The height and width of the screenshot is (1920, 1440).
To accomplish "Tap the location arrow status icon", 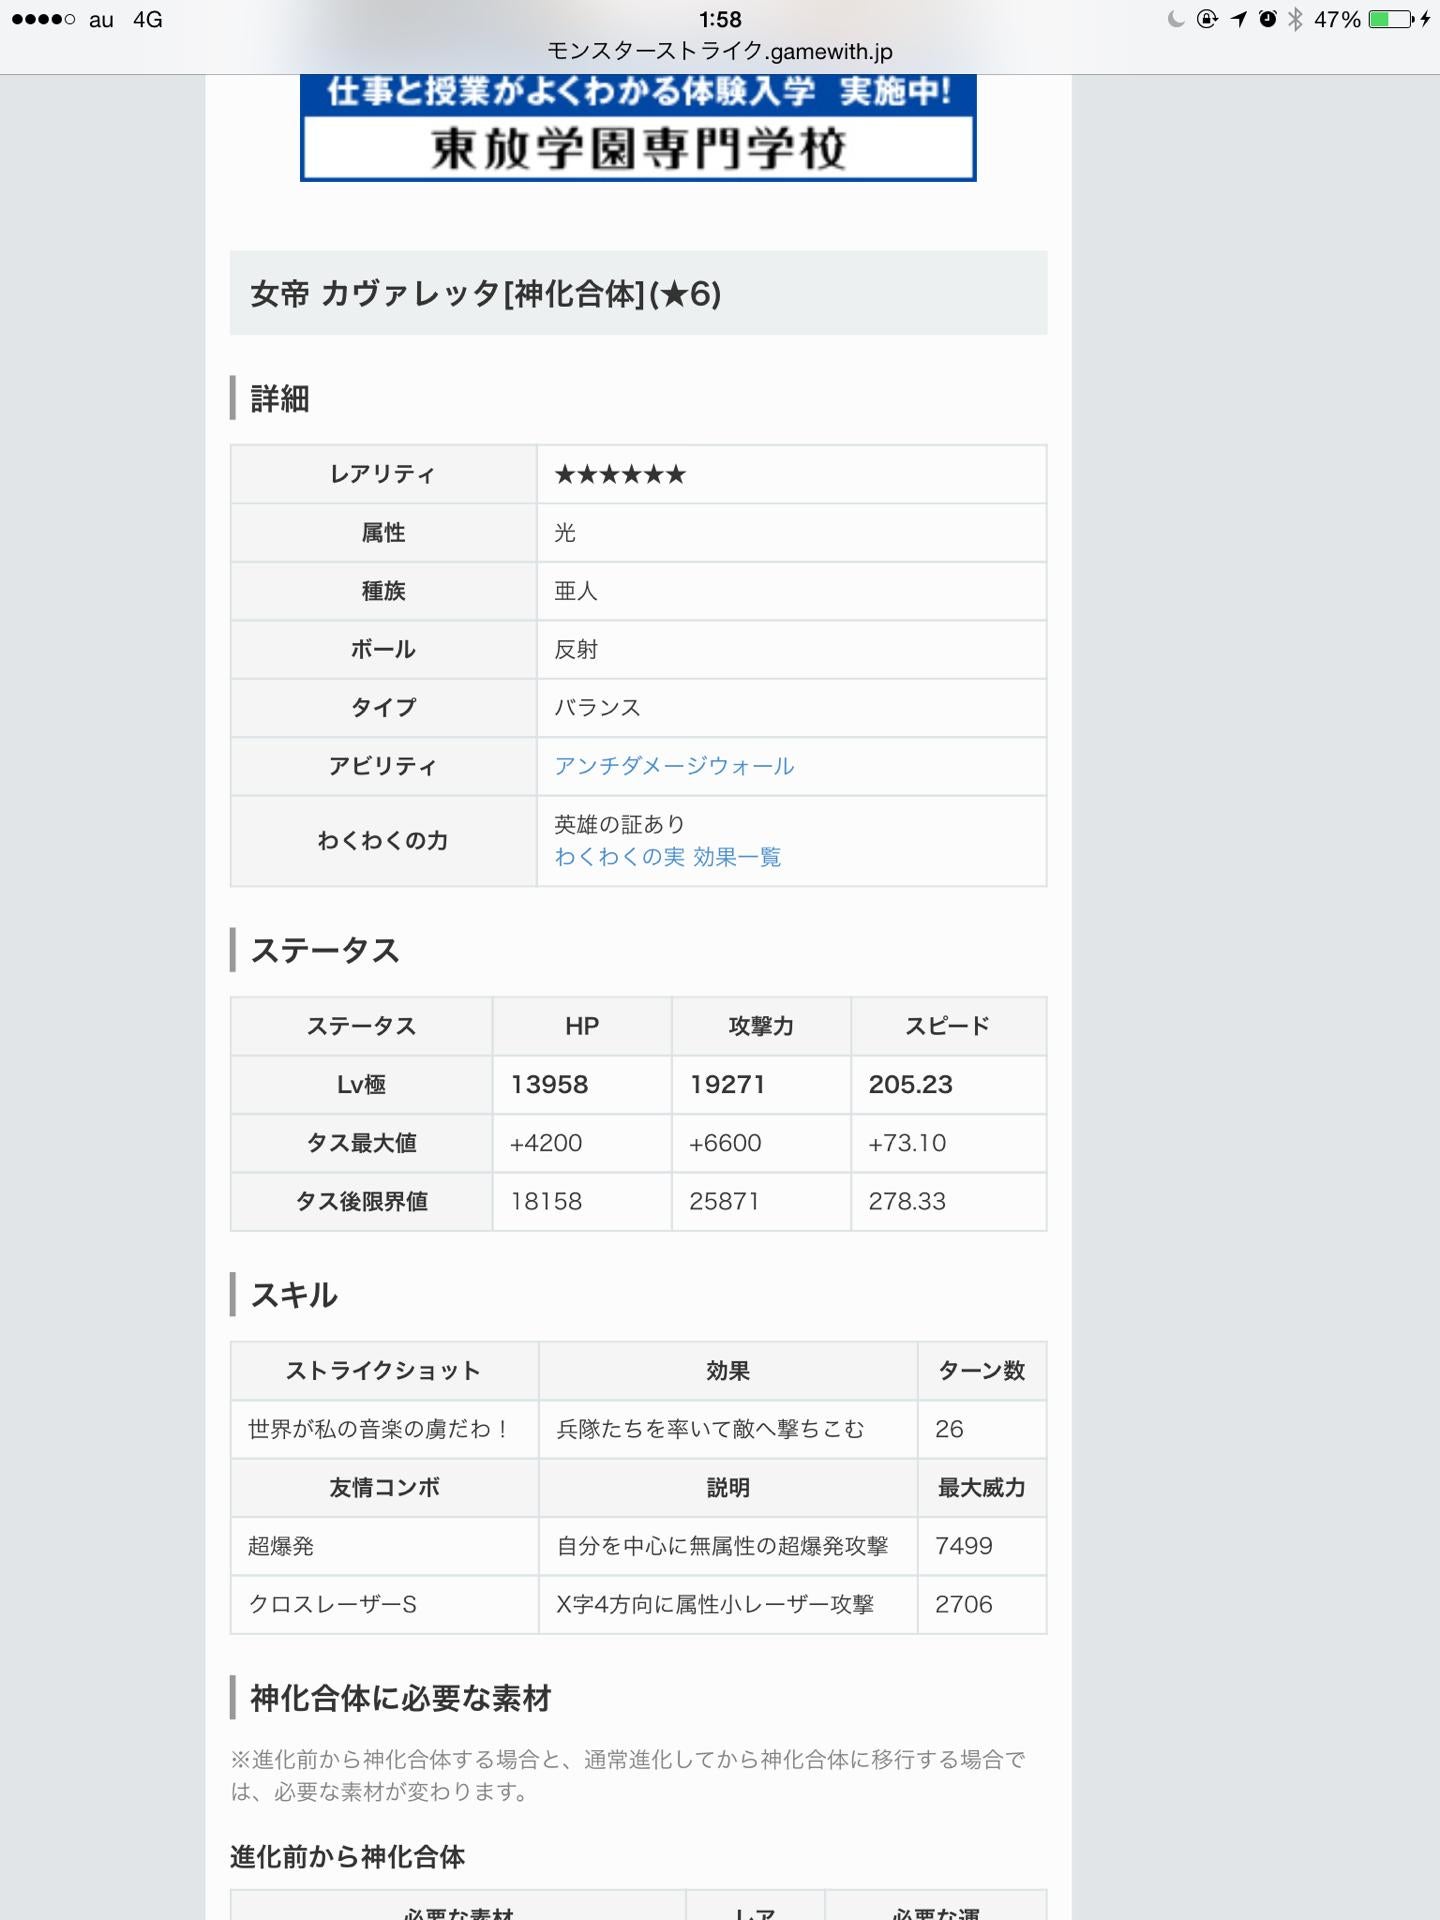I will [1239, 19].
